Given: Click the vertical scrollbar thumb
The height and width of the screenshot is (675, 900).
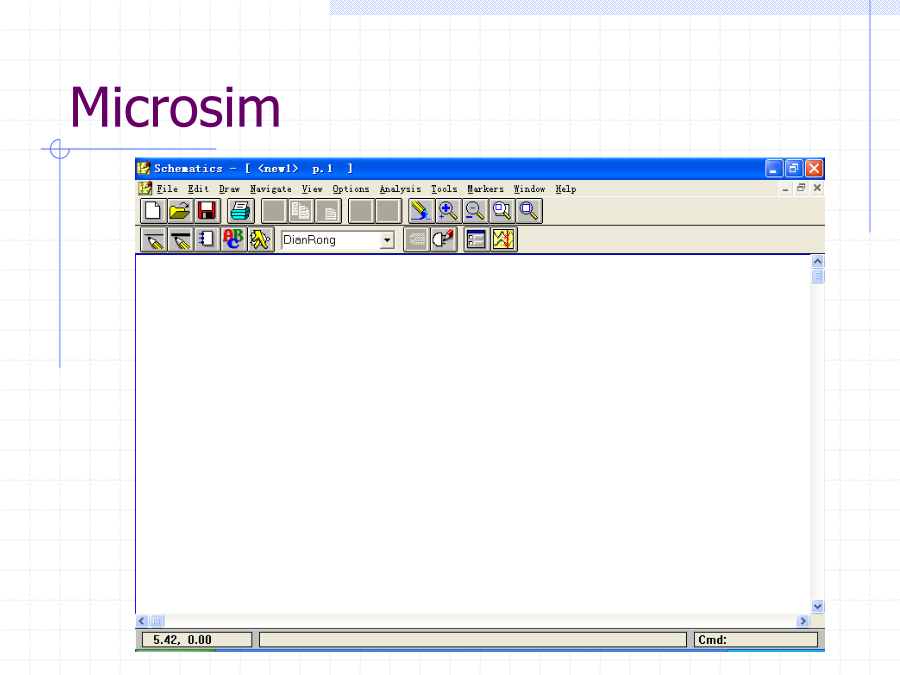Looking at the screenshot, I should click(x=817, y=277).
